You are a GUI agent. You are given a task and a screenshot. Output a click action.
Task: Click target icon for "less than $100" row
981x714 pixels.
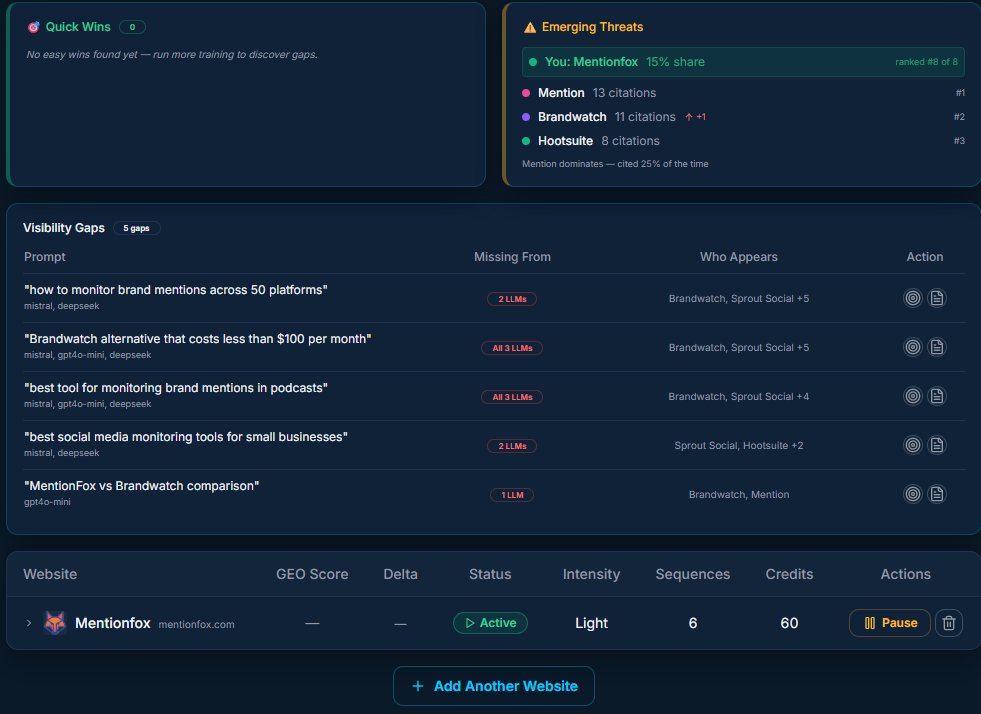point(913,347)
